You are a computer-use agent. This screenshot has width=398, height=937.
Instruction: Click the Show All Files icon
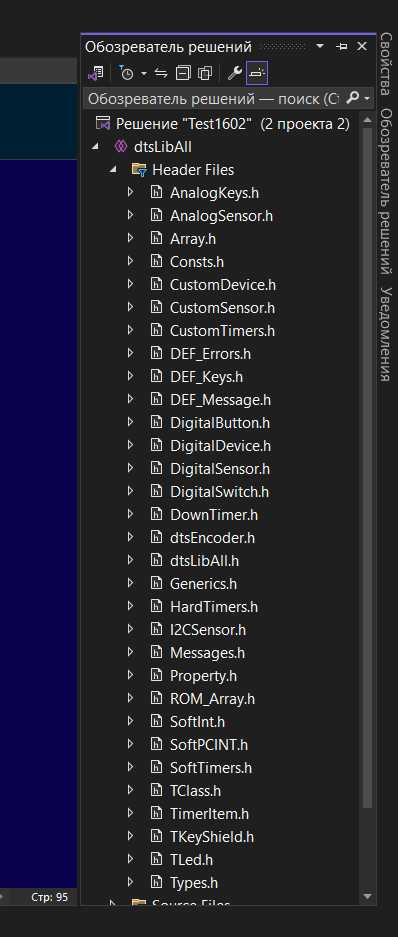[x=205, y=74]
